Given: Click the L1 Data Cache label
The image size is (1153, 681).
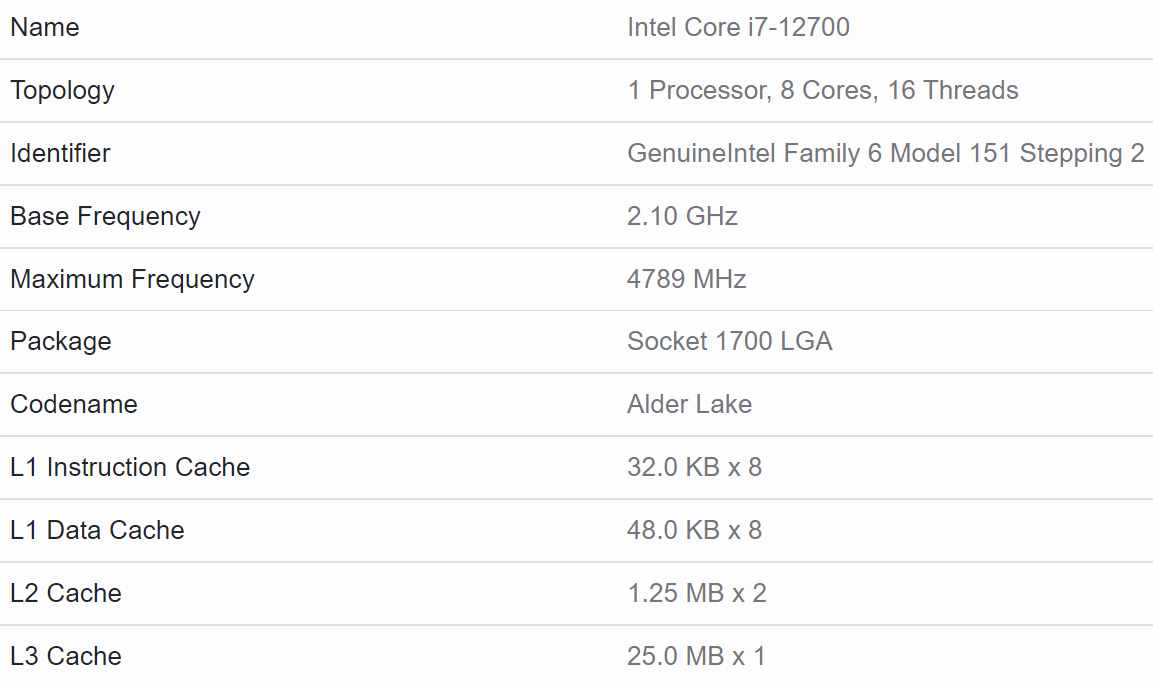Looking at the screenshot, I should pos(97,530).
